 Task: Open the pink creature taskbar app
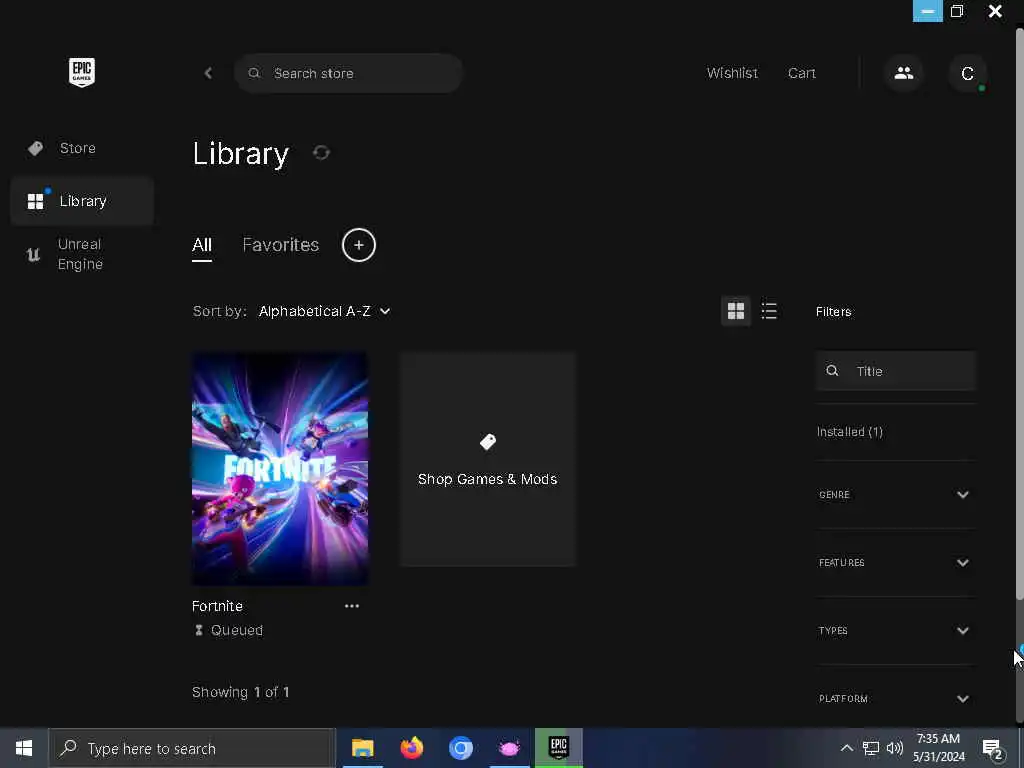tap(509, 748)
